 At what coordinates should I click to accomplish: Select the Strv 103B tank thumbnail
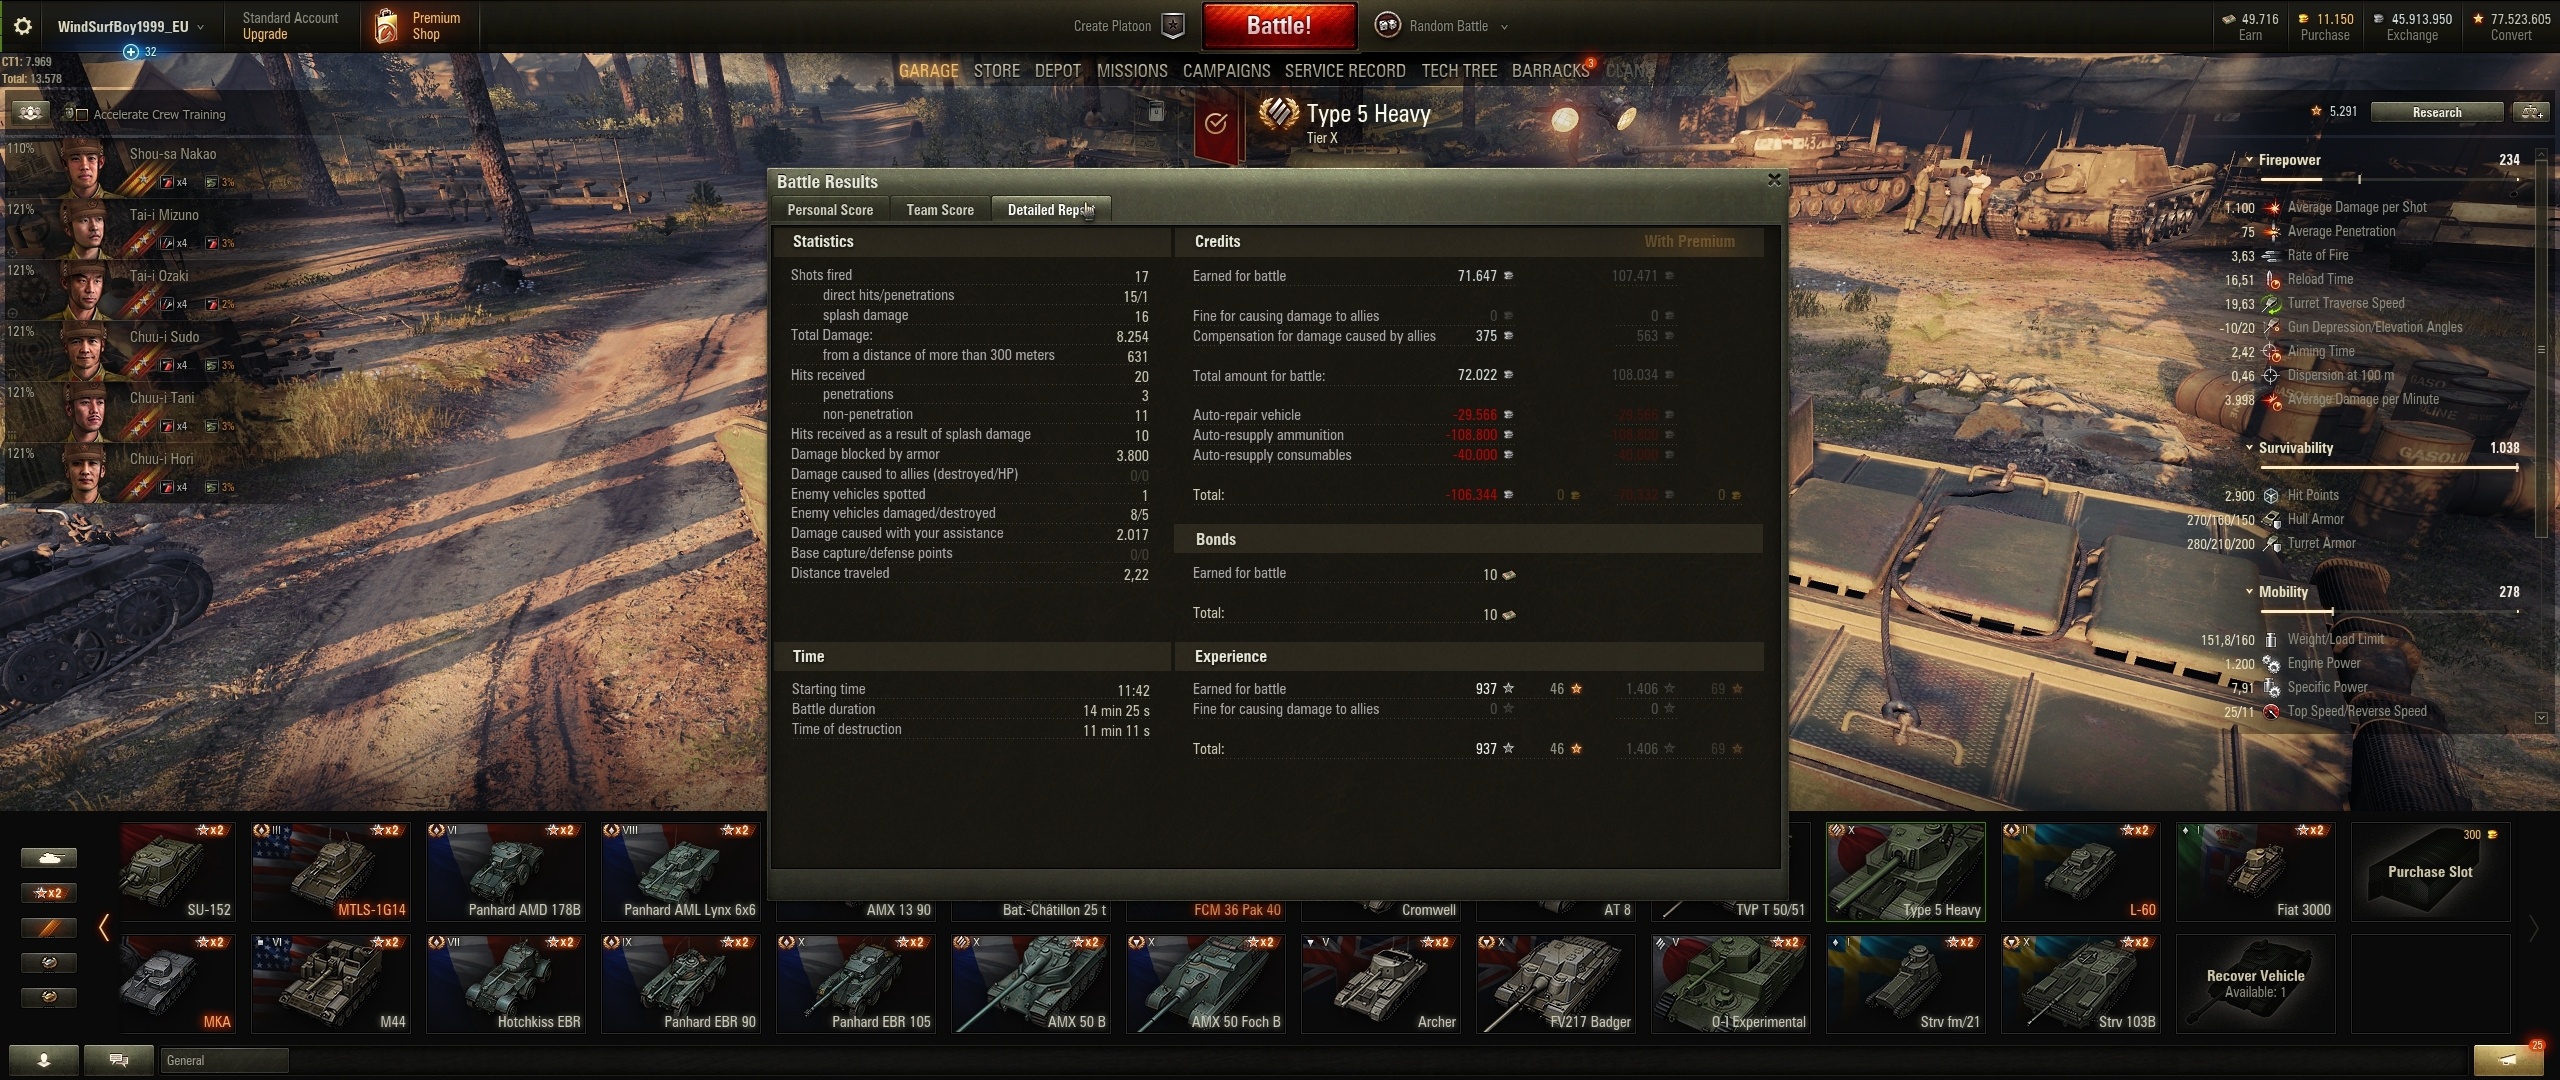(2078, 984)
